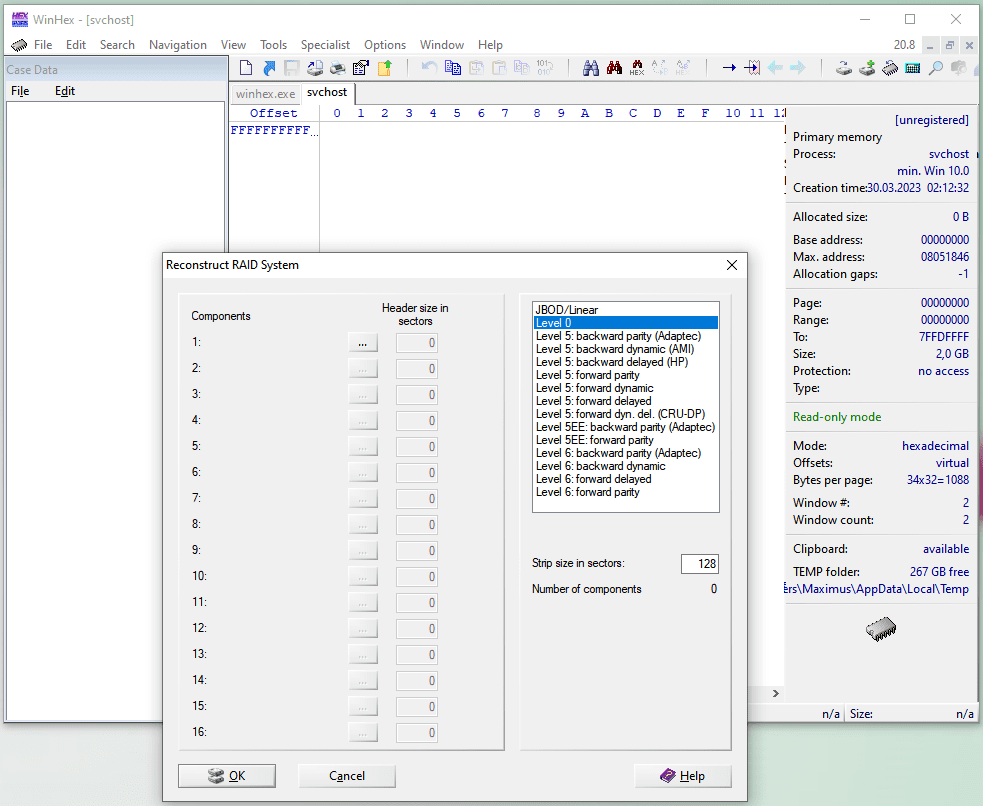The width and height of the screenshot is (983, 806).
Task: Open the Specialist menu
Action: 325,45
